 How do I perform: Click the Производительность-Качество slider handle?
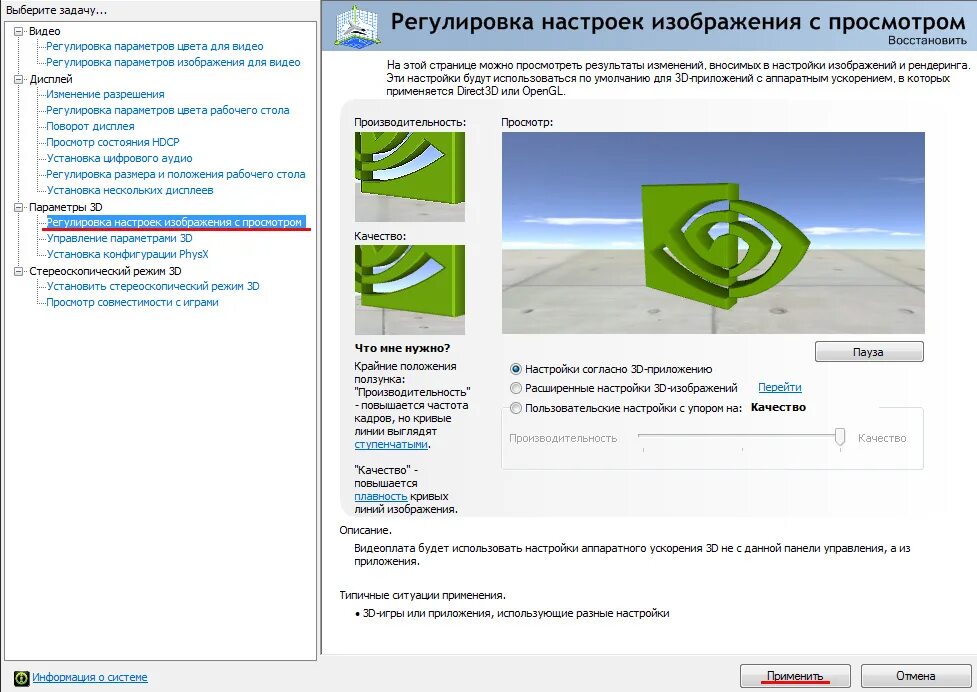coord(840,437)
